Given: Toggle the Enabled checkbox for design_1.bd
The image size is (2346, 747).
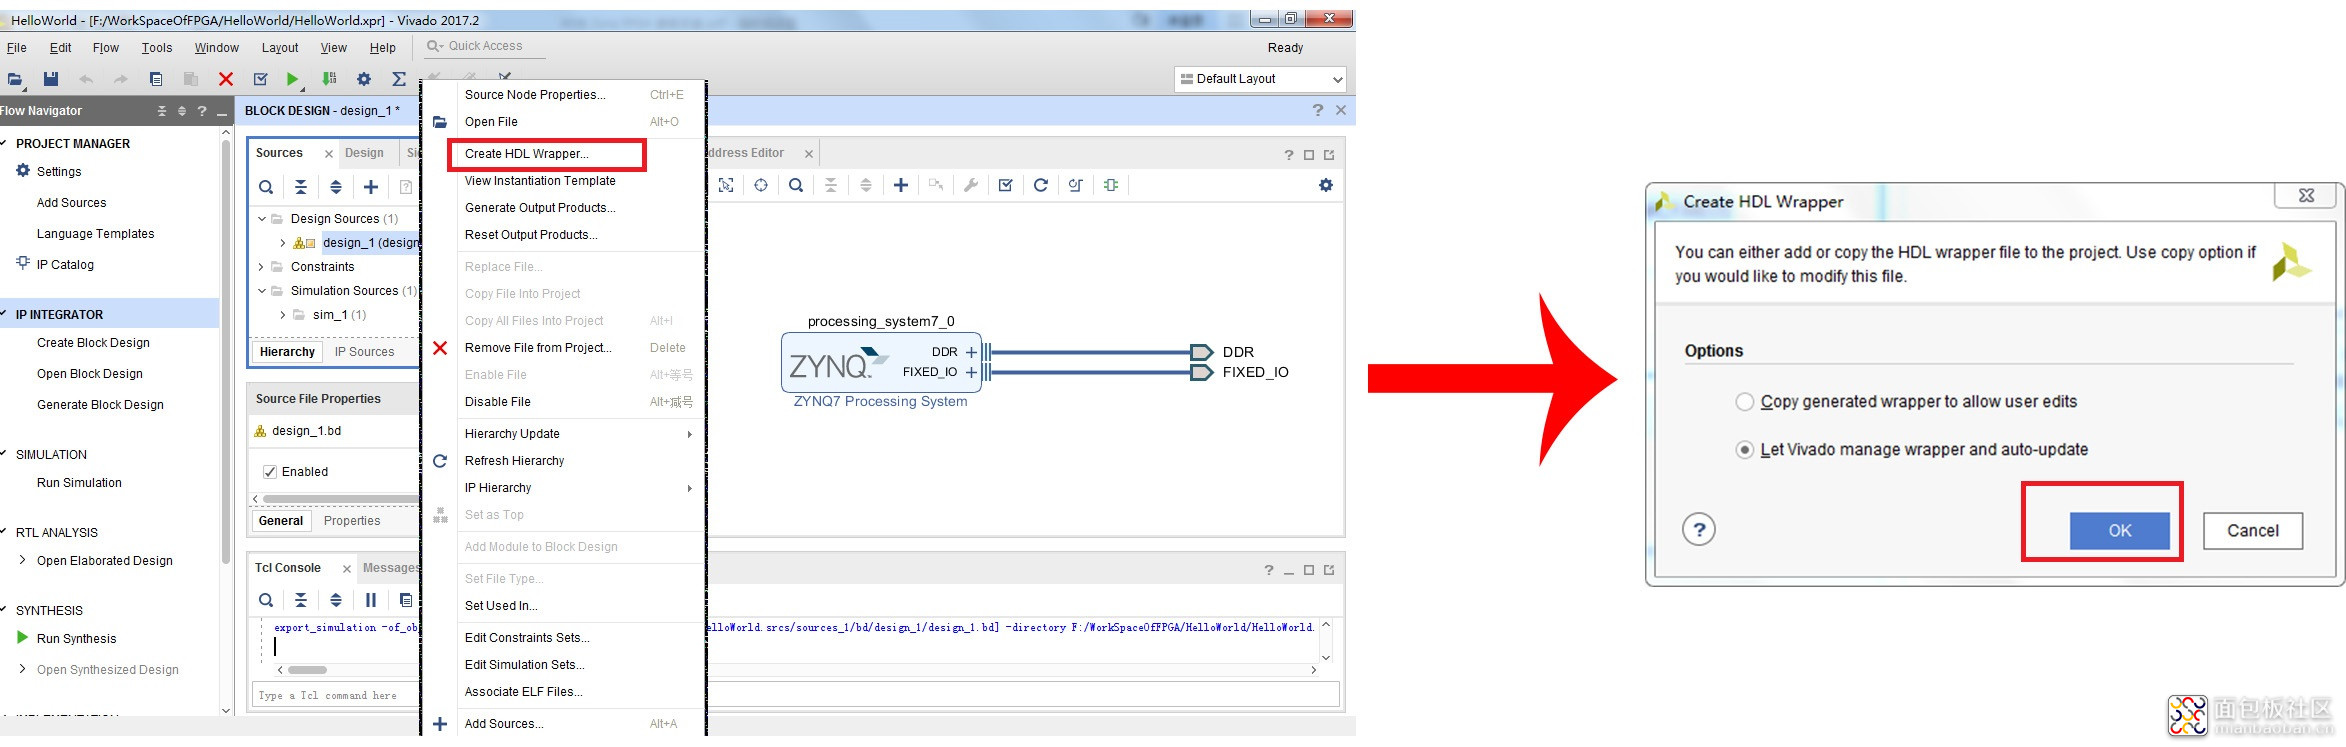Looking at the screenshot, I should coord(270,472).
